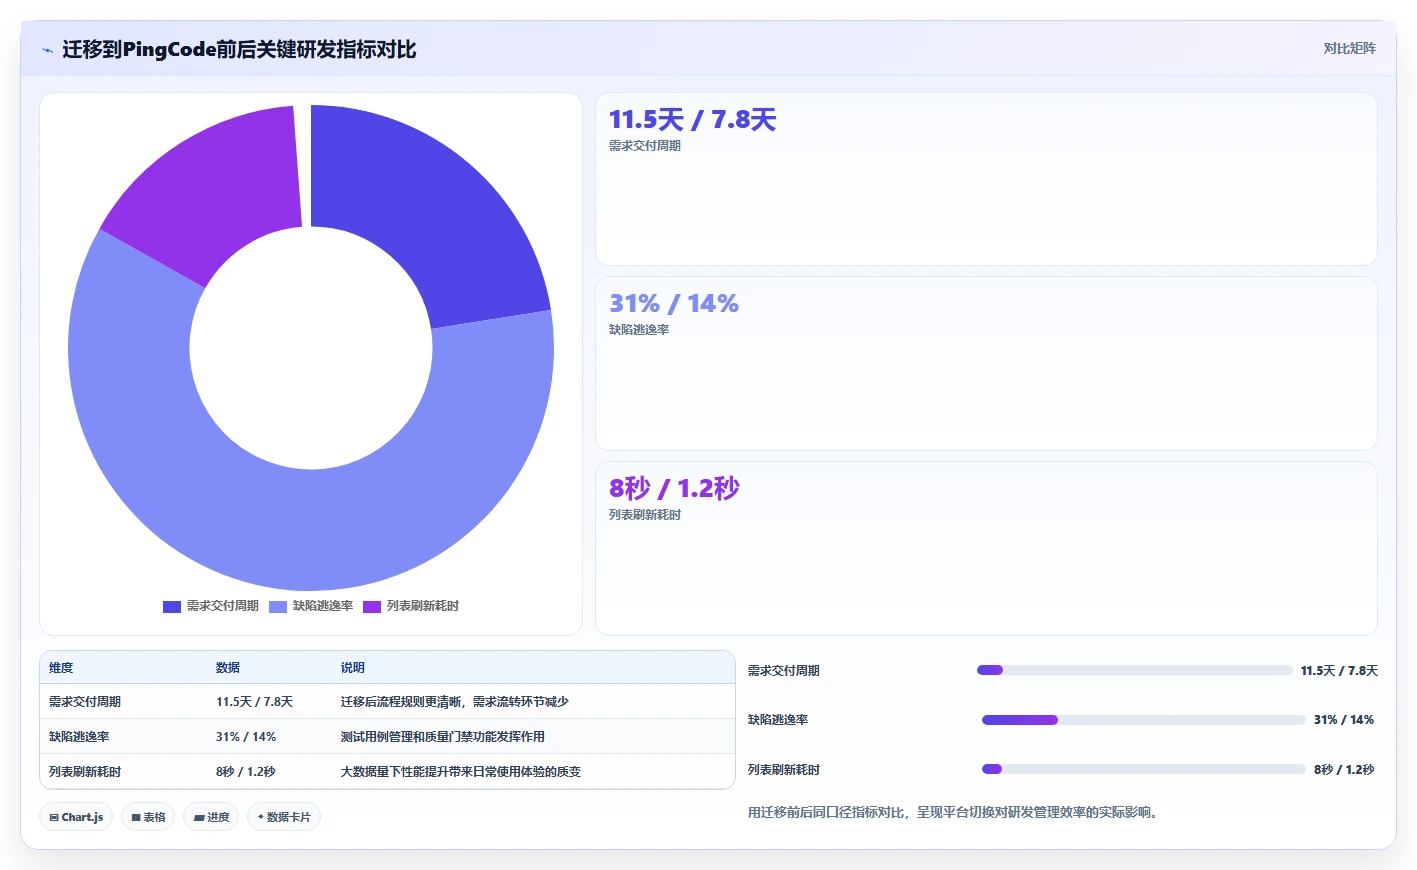
Task: Click the 维度 column header
Action: click(61, 668)
